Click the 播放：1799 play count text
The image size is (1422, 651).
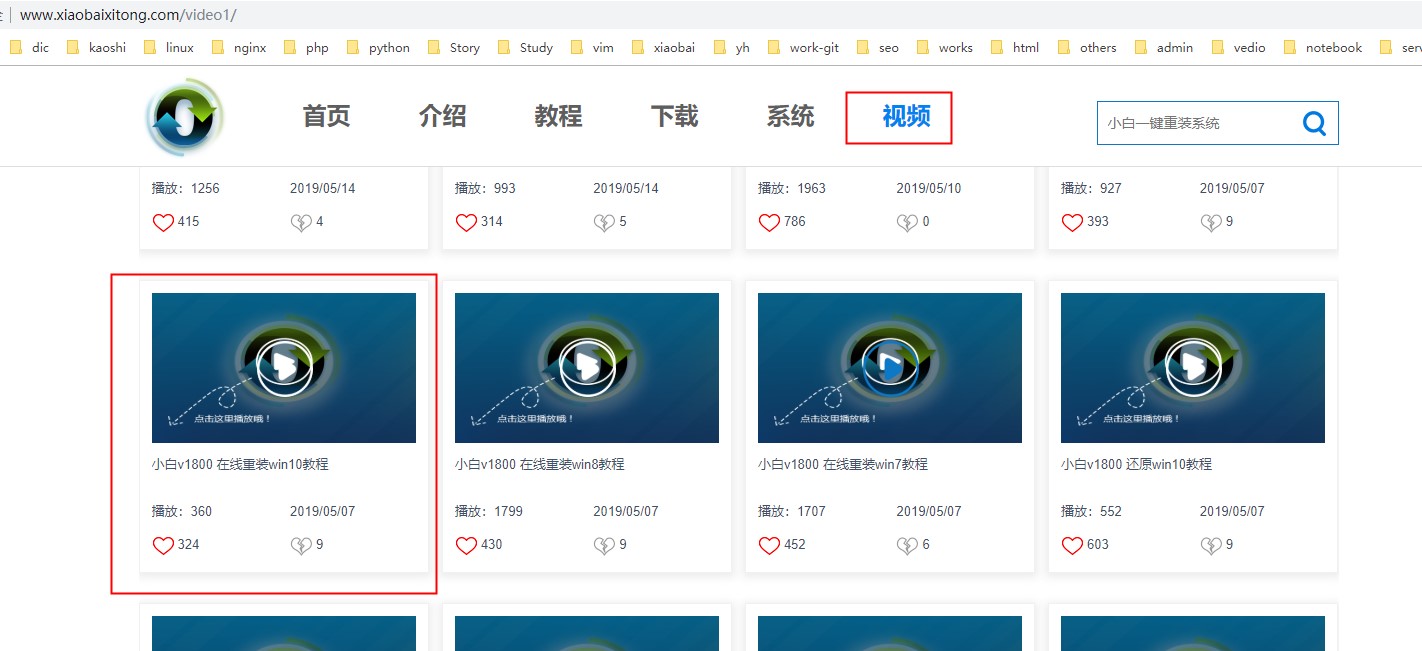coord(488,511)
